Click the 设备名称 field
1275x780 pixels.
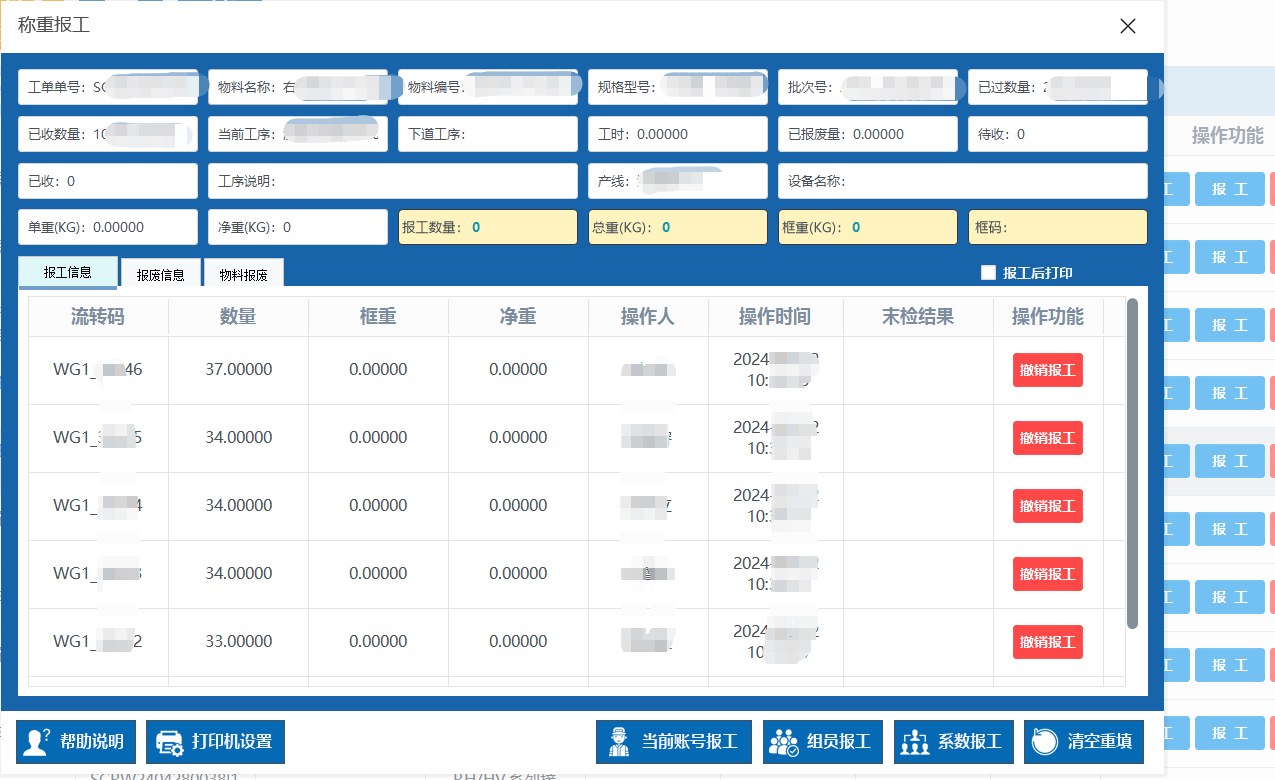pos(990,181)
